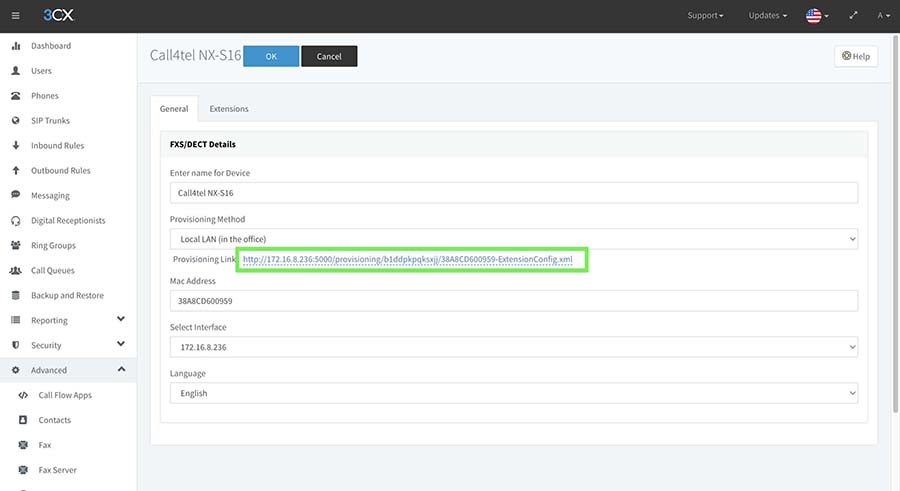Switch to the Extensions tab
900x491 pixels.
tap(229, 109)
